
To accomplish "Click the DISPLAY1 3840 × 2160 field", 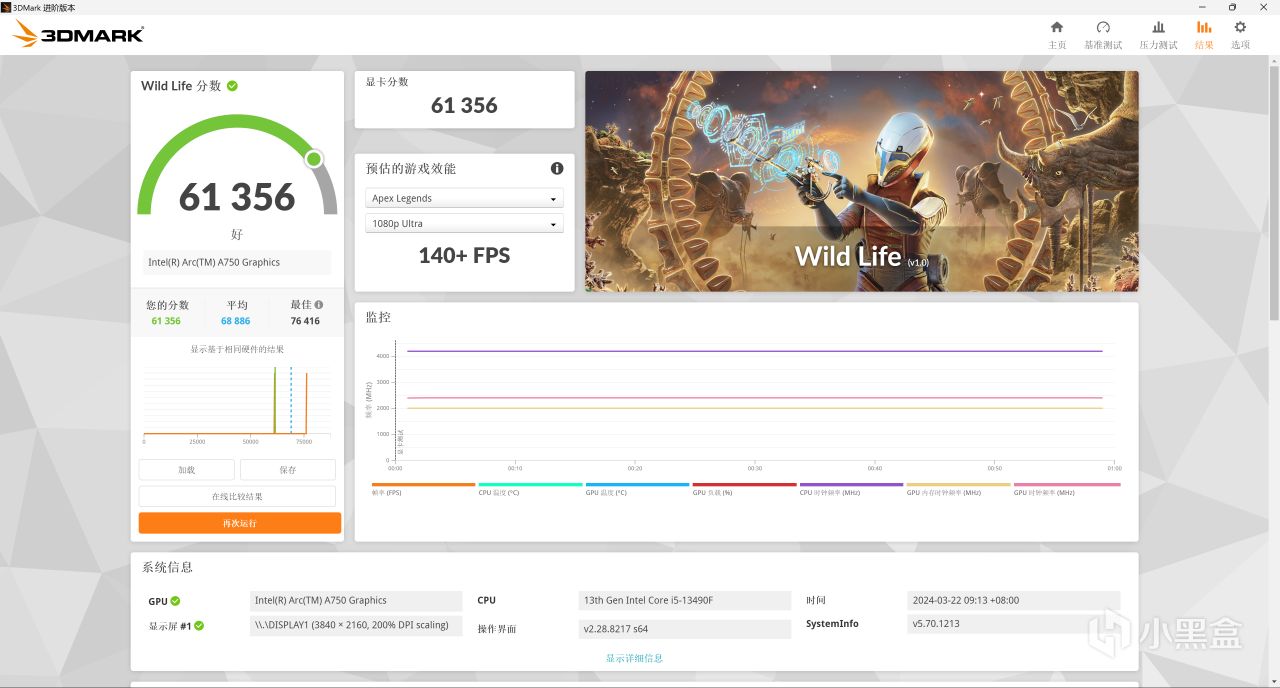I will point(356,625).
